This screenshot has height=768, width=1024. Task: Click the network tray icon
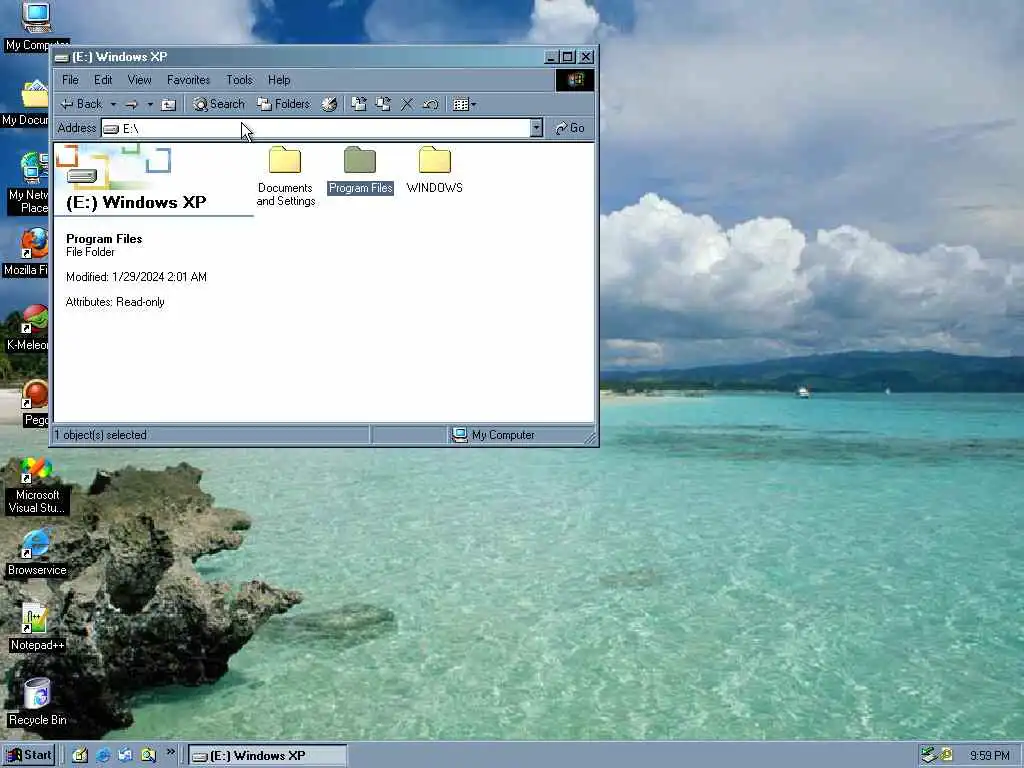tap(928, 756)
